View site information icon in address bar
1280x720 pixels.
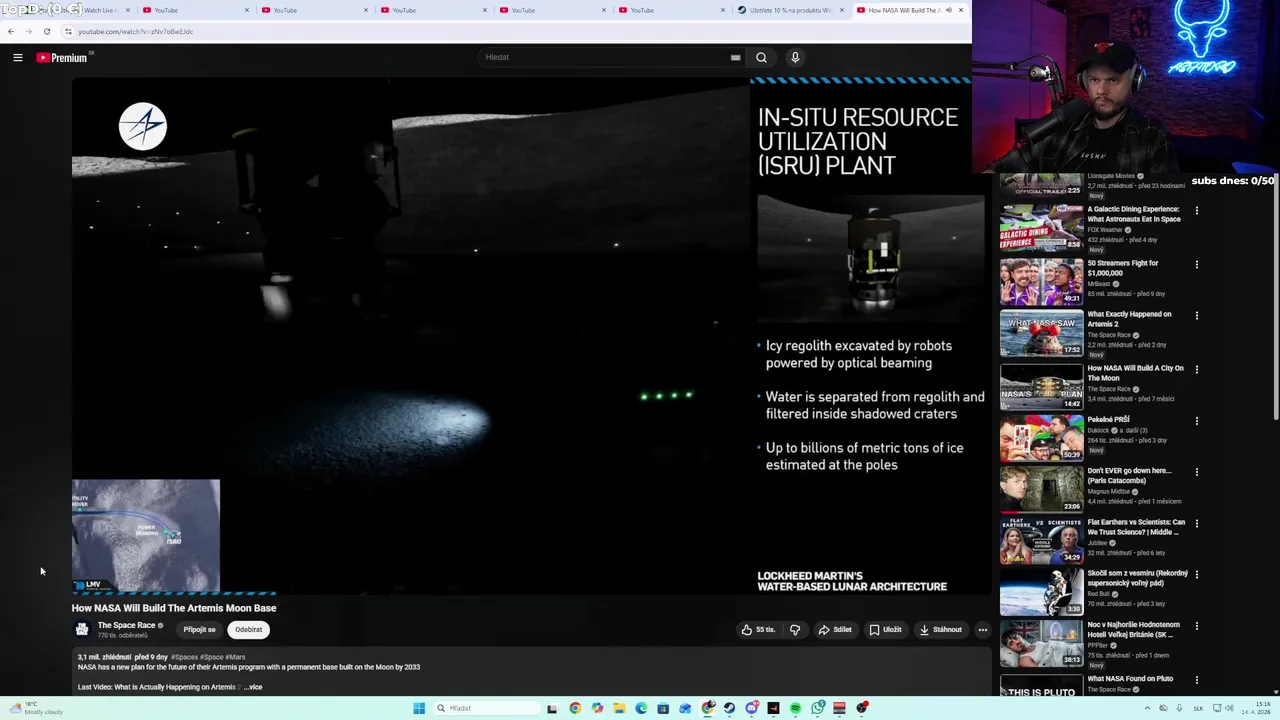pos(68,31)
